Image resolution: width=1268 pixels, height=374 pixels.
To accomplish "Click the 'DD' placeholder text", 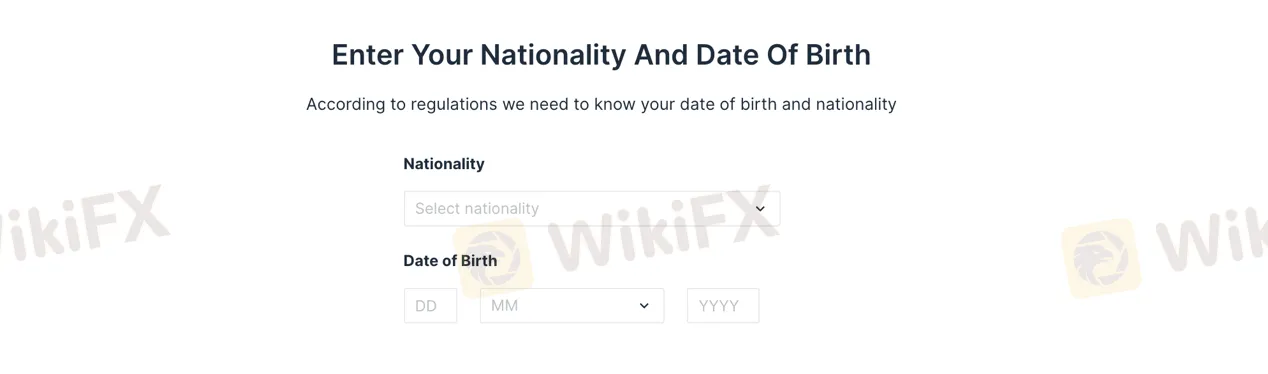I will click(x=426, y=306).
